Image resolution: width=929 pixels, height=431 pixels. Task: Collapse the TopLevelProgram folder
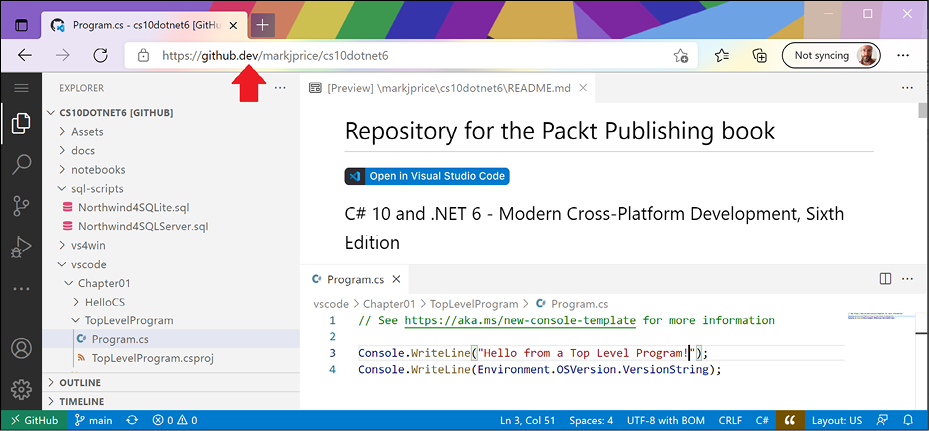coord(128,321)
